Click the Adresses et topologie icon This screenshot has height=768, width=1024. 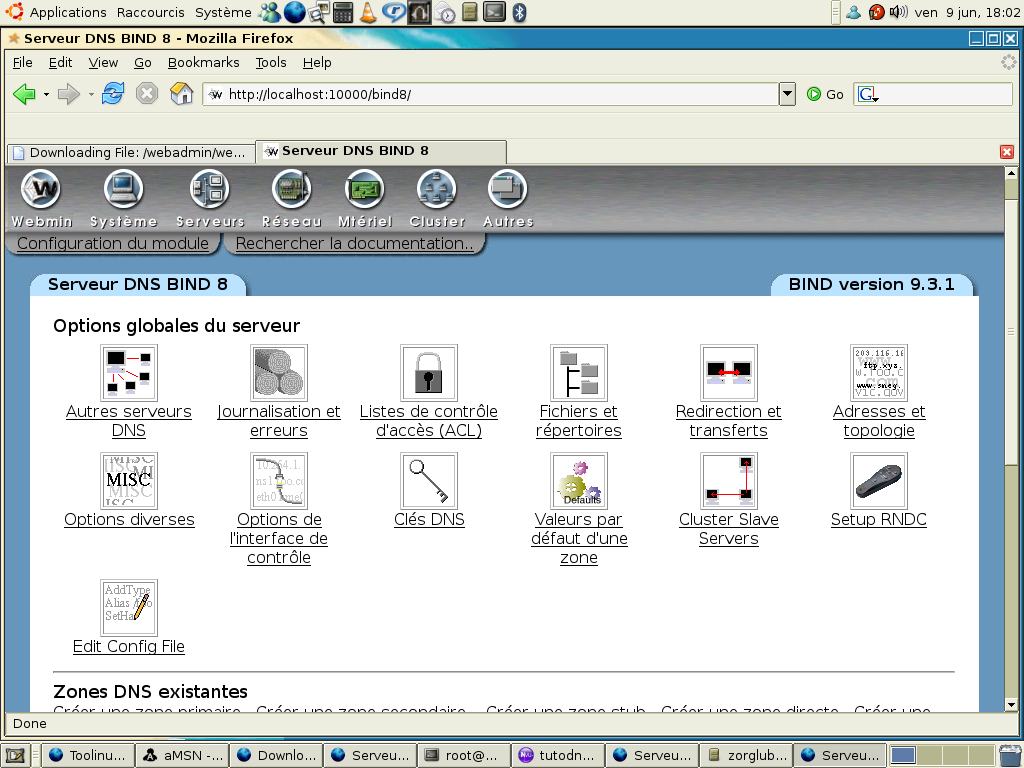tap(879, 373)
